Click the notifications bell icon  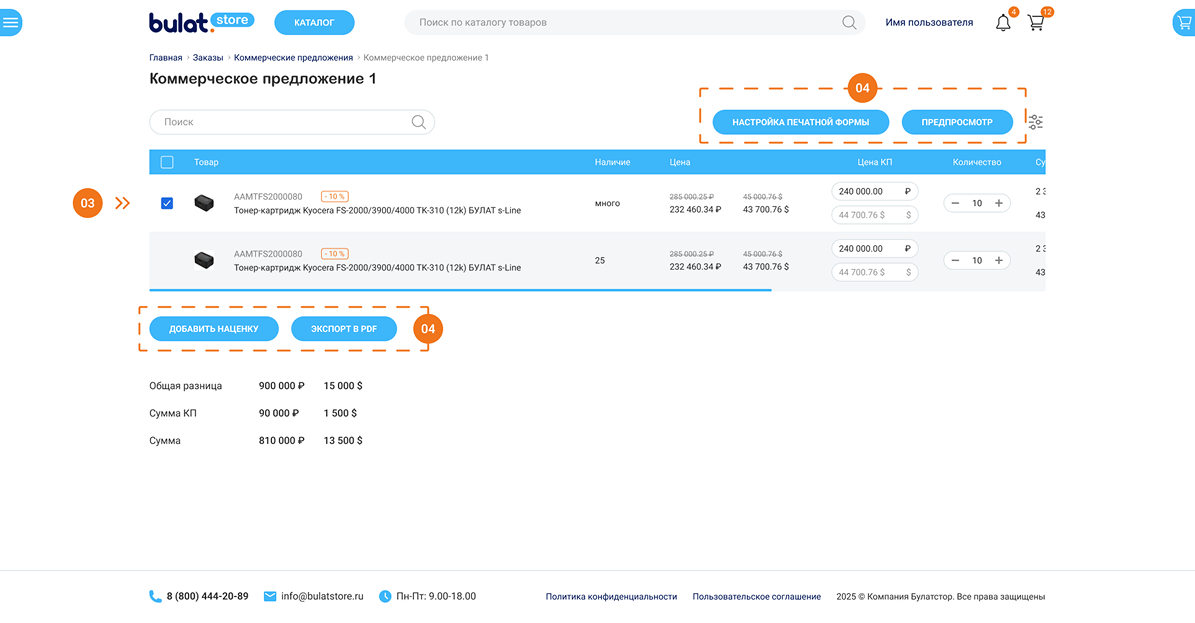click(x=1003, y=22)
